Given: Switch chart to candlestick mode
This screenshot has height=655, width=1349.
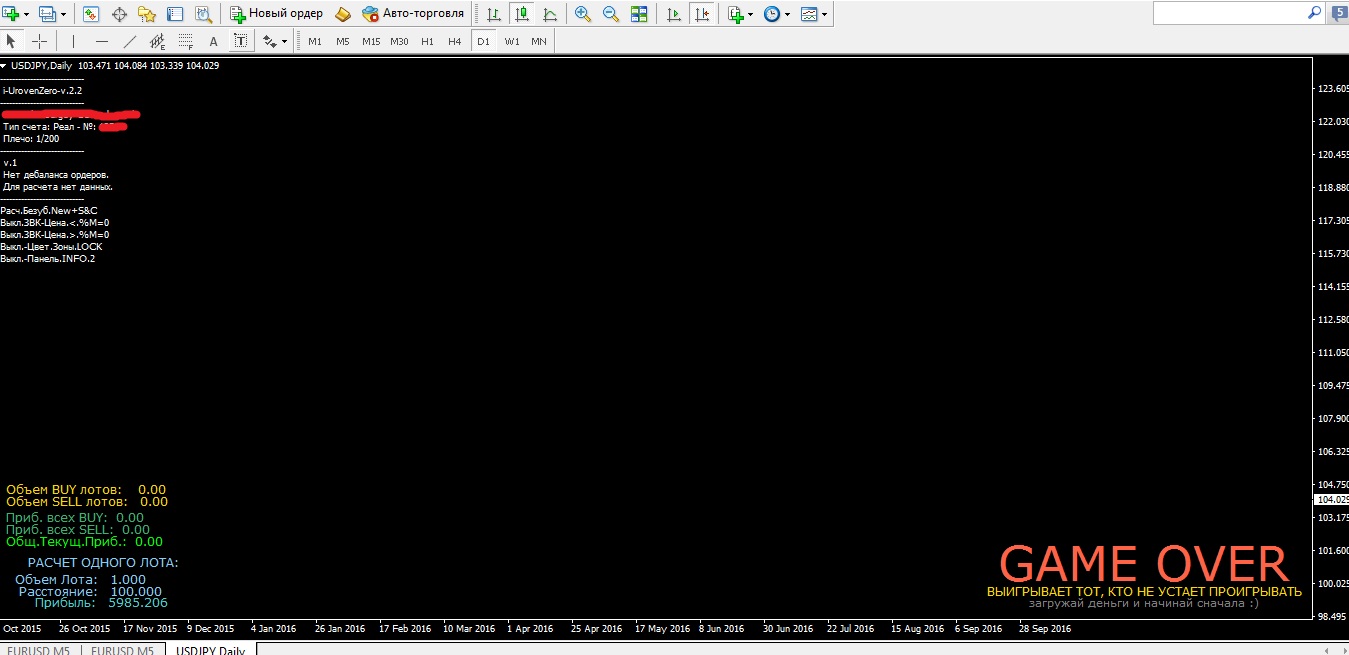Looking at the screenshot, I should [x=521, y=14].
